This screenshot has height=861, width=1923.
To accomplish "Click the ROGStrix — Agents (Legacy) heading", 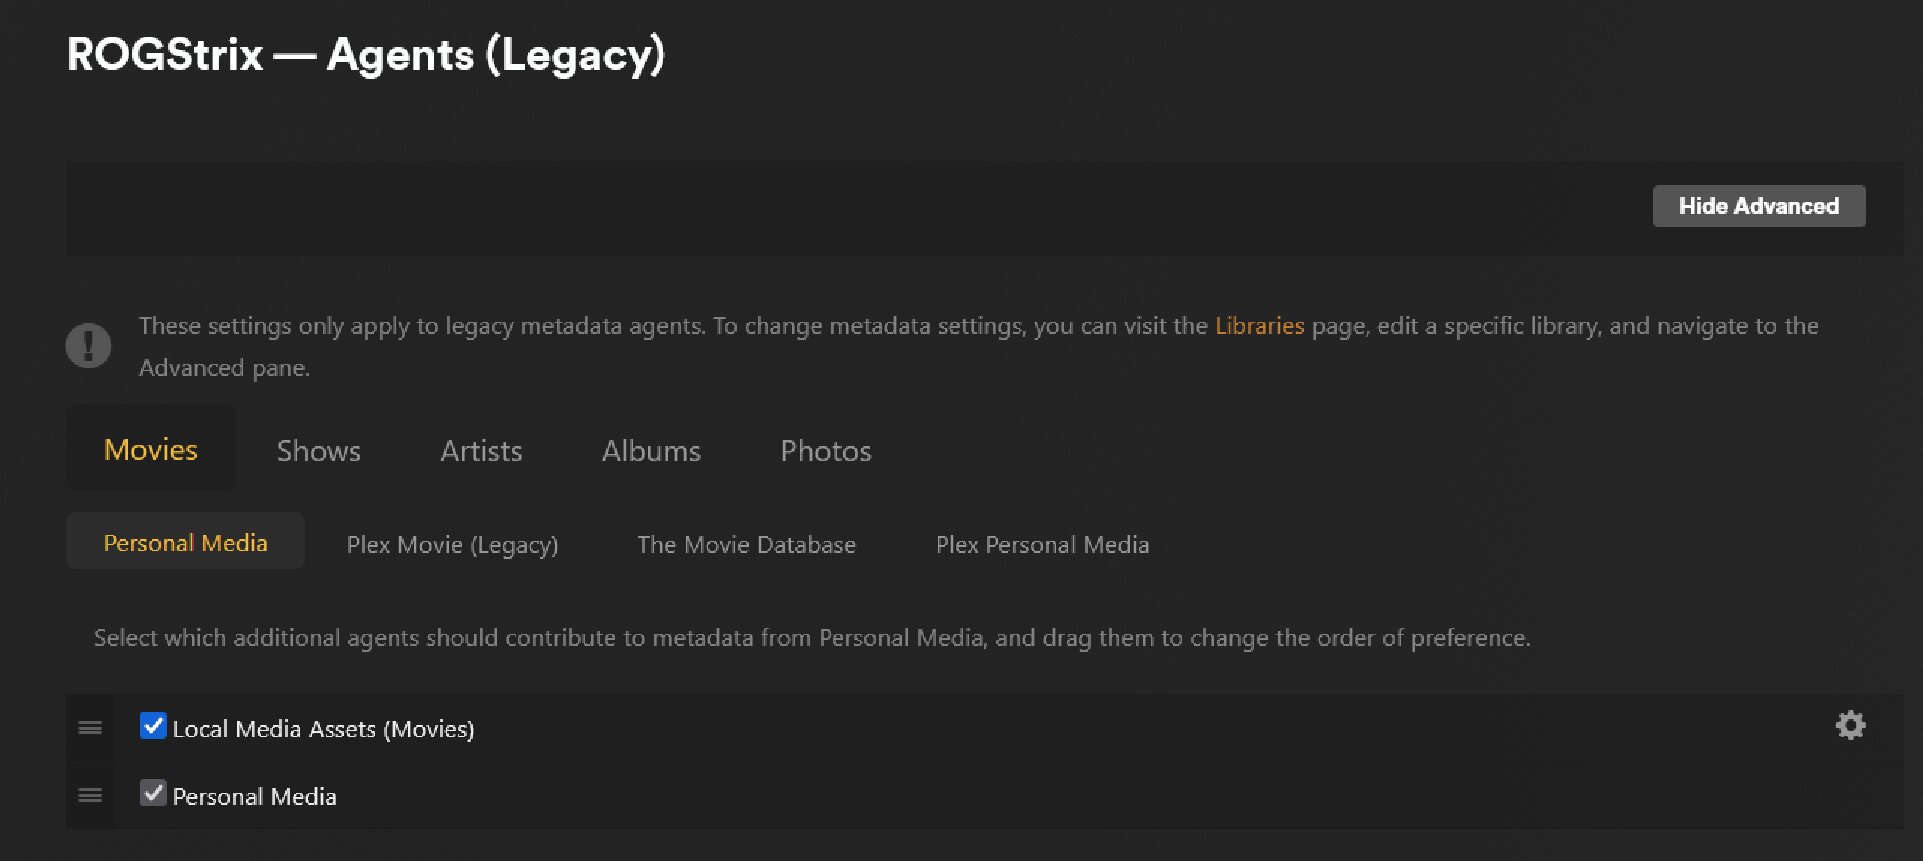I will [x=366, y=55].
